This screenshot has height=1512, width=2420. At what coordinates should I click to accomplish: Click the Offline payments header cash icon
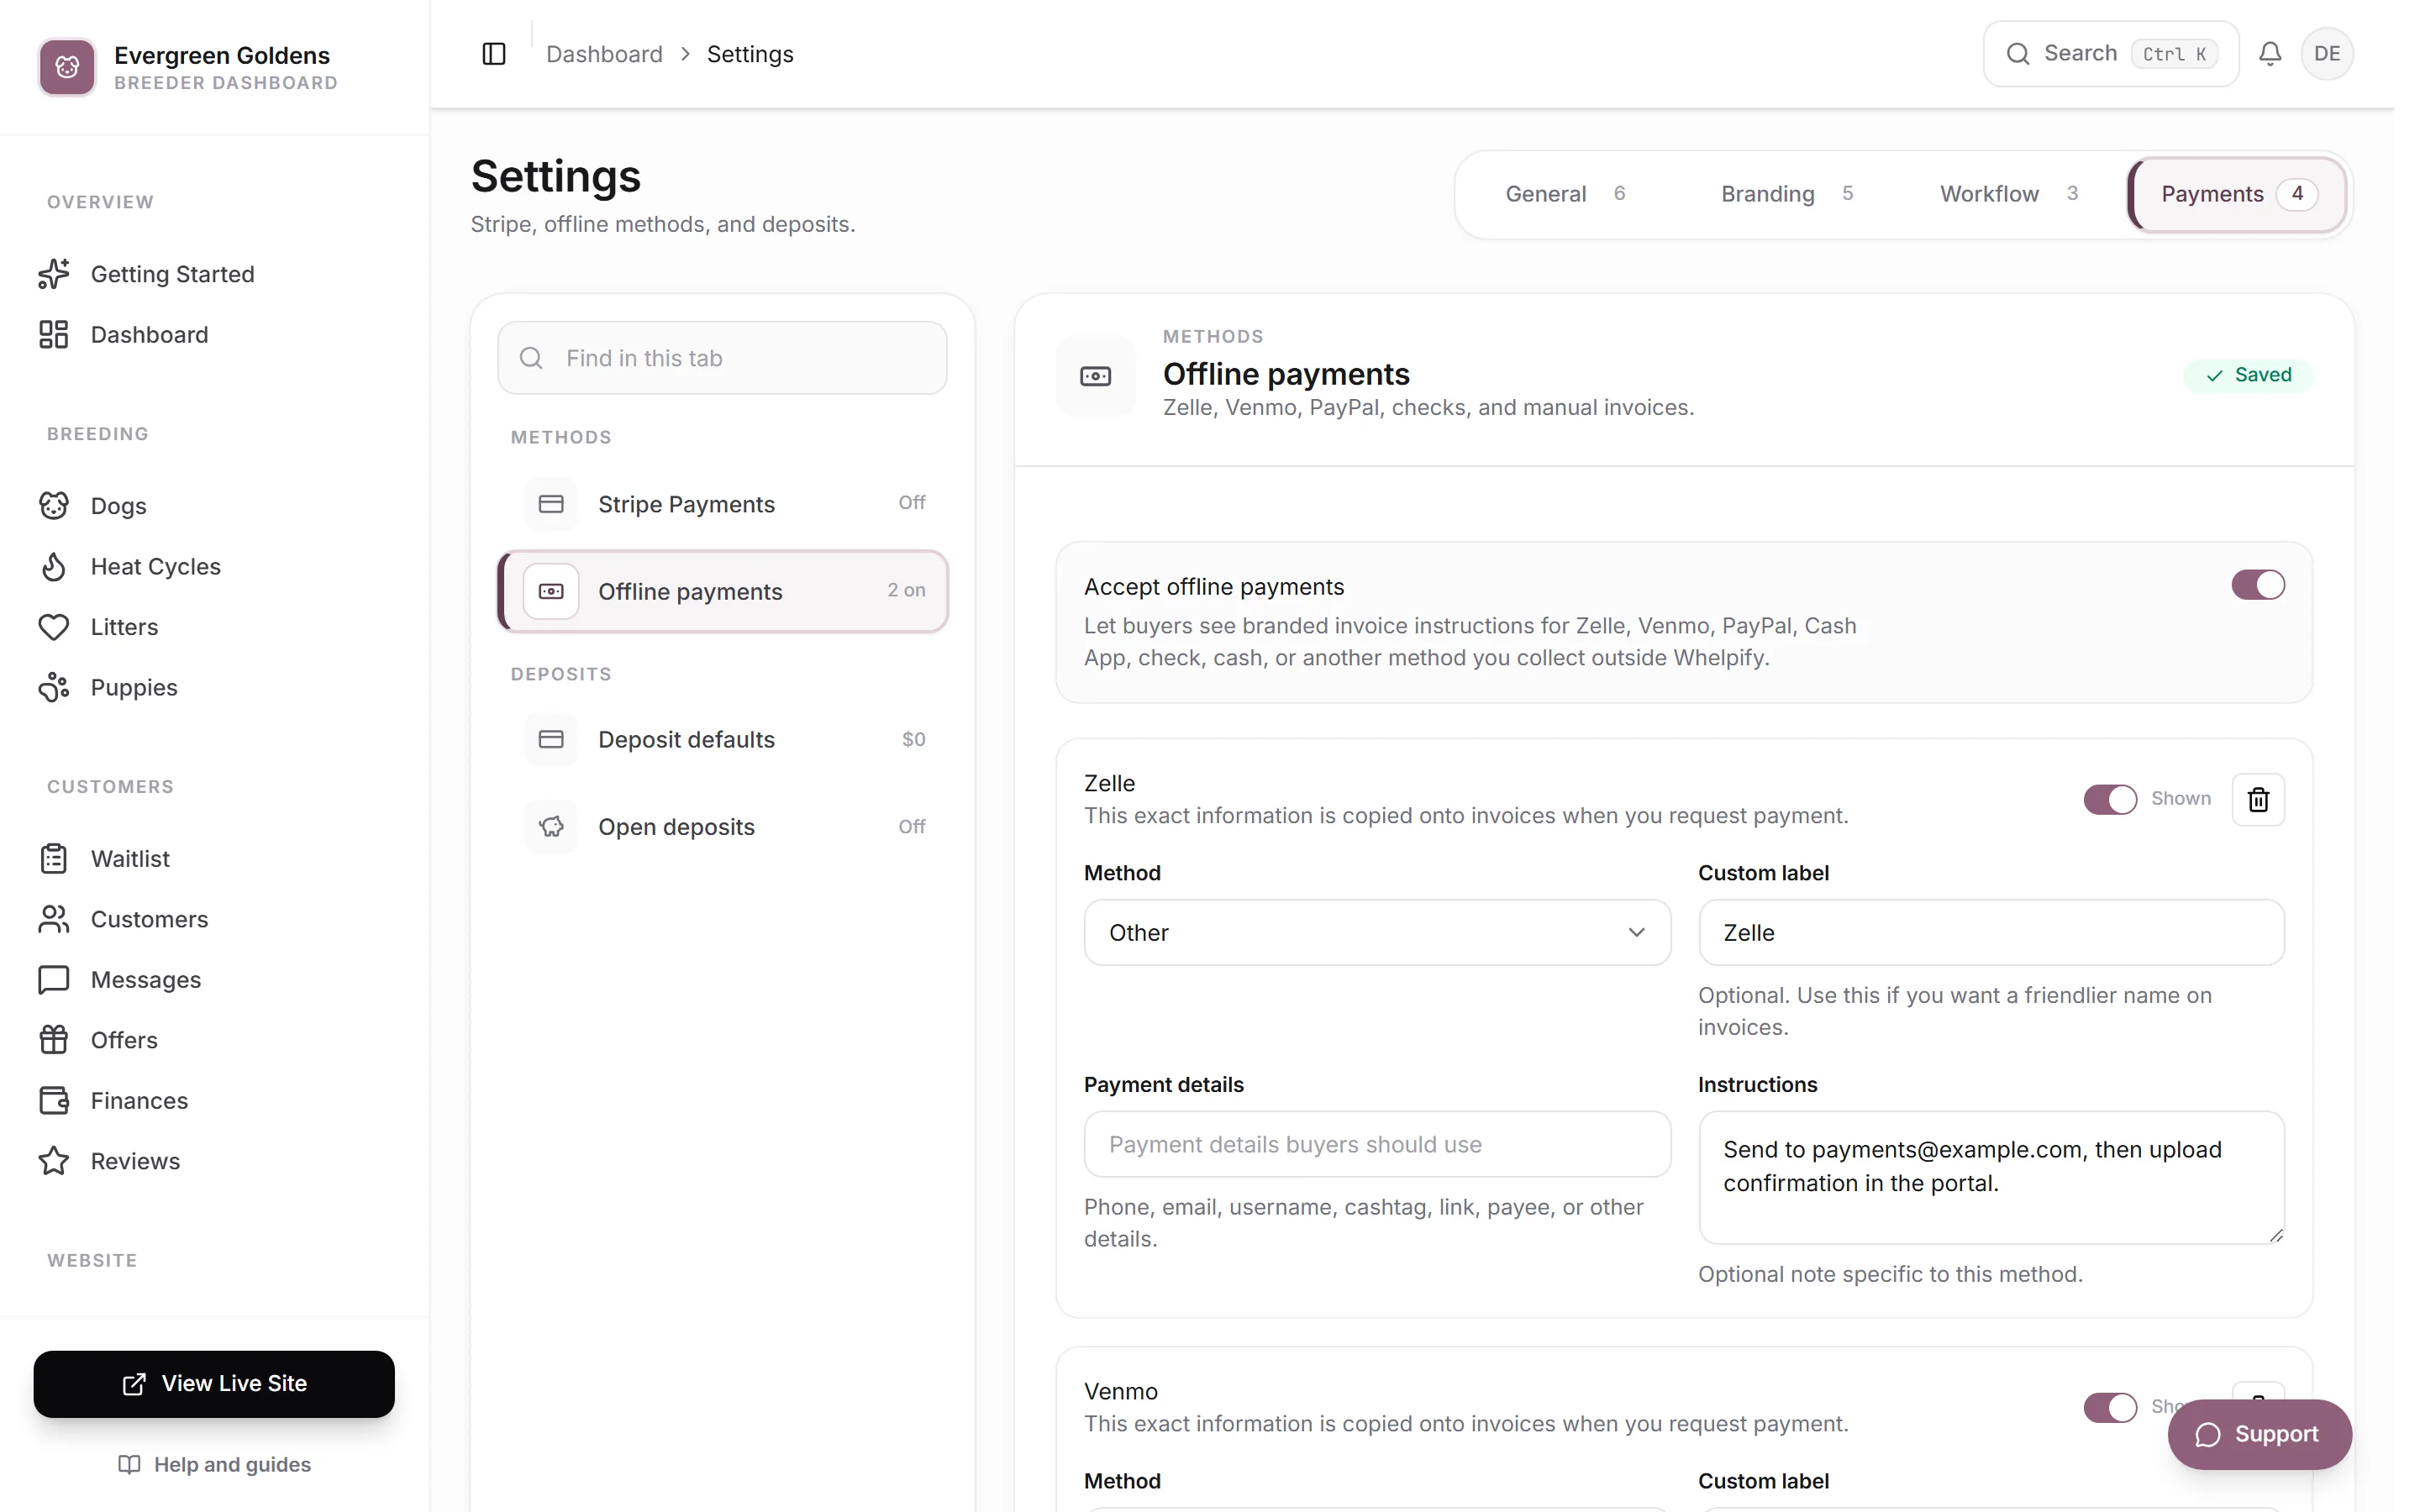[1096, 376]
